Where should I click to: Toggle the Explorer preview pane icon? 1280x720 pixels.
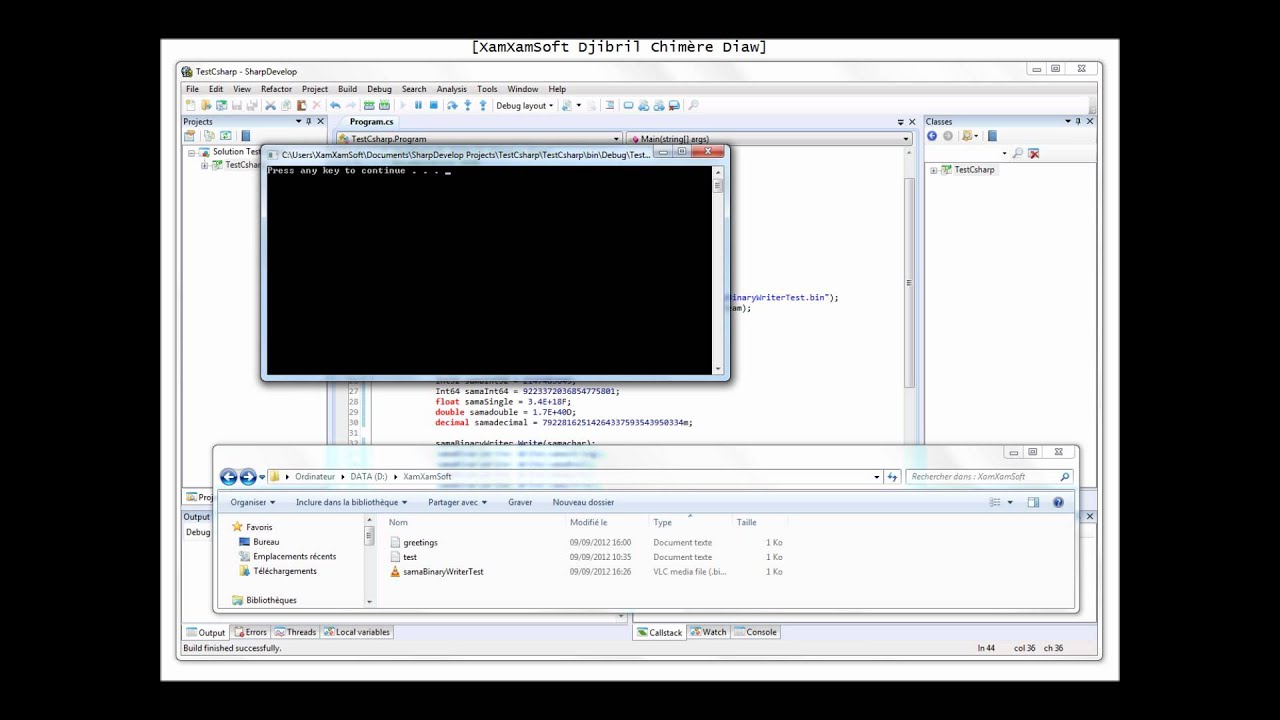[1033, 502]
